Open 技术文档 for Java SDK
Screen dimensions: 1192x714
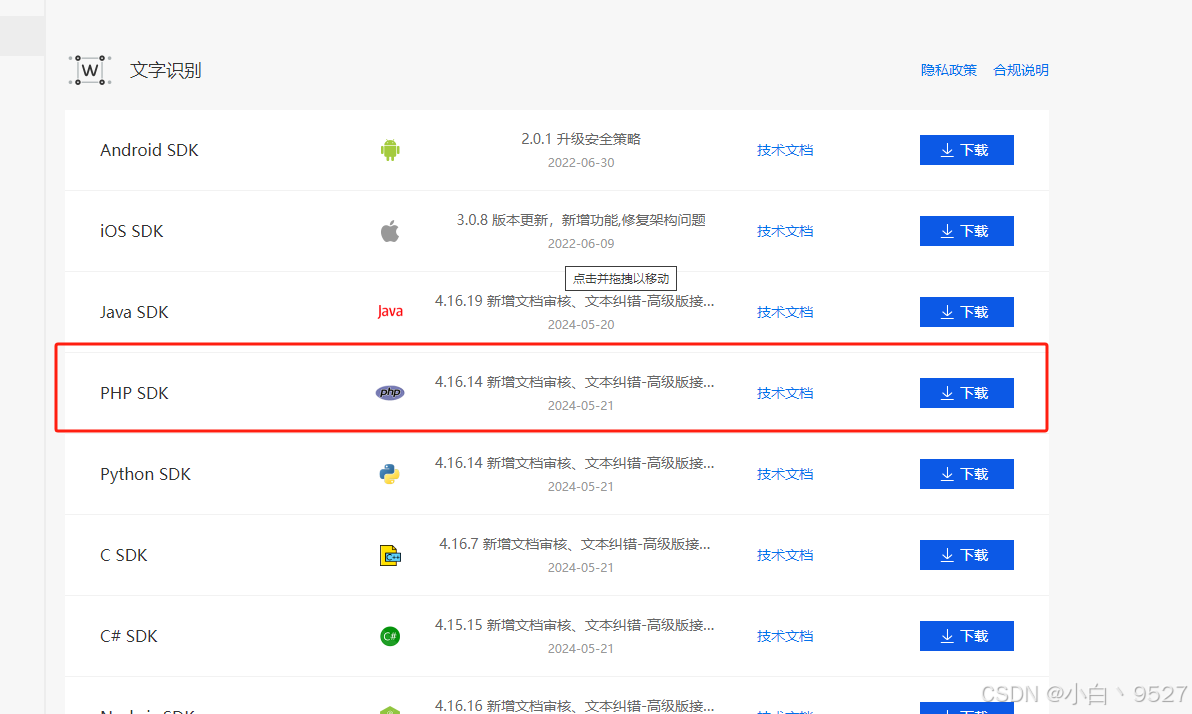point(785,313)
